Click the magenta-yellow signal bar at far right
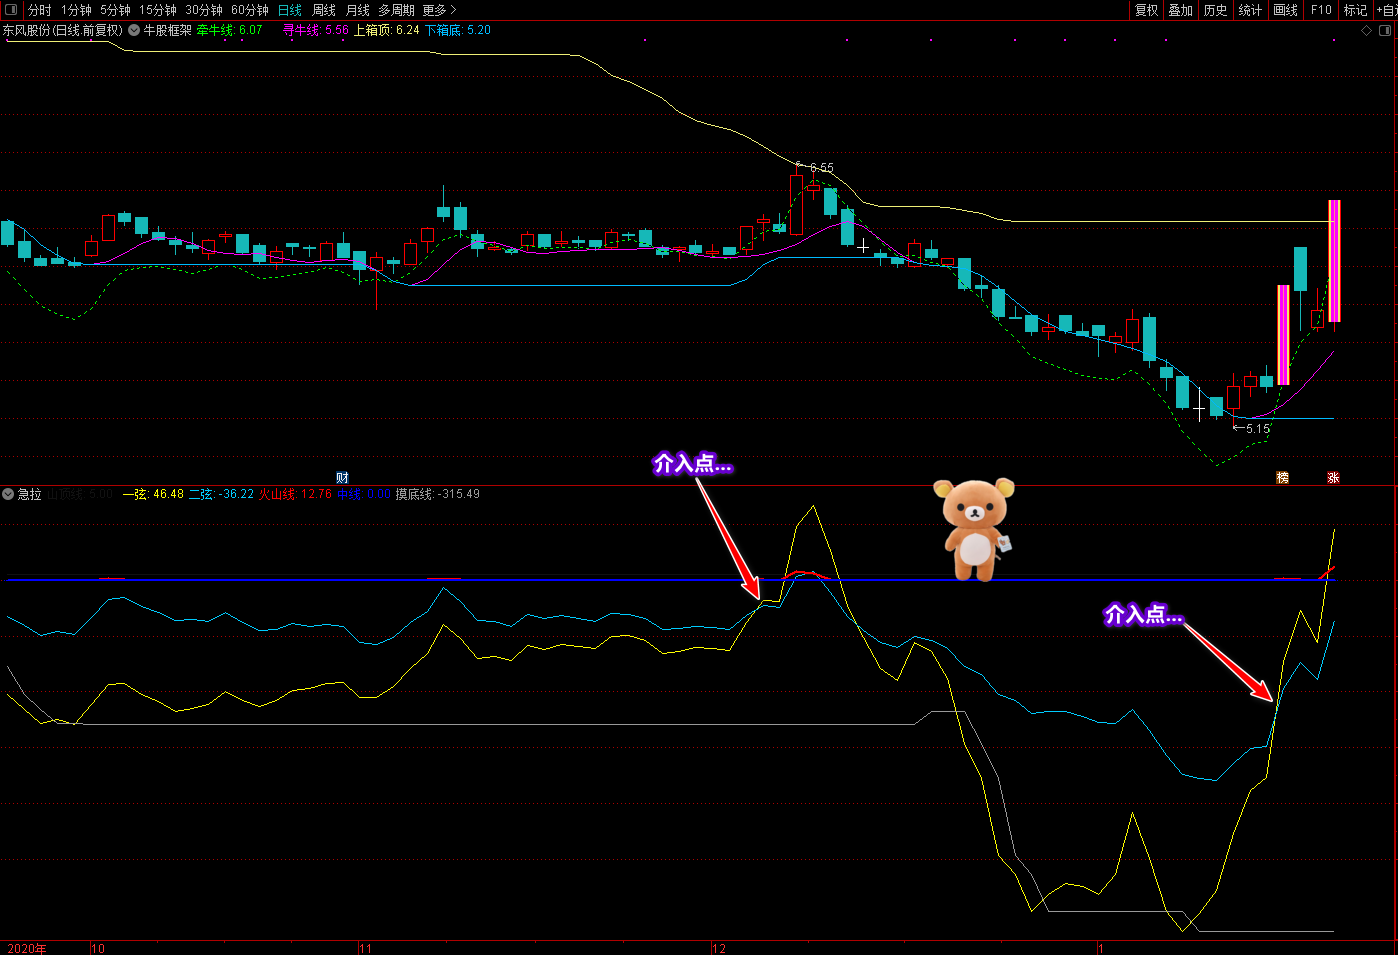The width and height of the screenshot is (1398, 955). (1334, 260)
